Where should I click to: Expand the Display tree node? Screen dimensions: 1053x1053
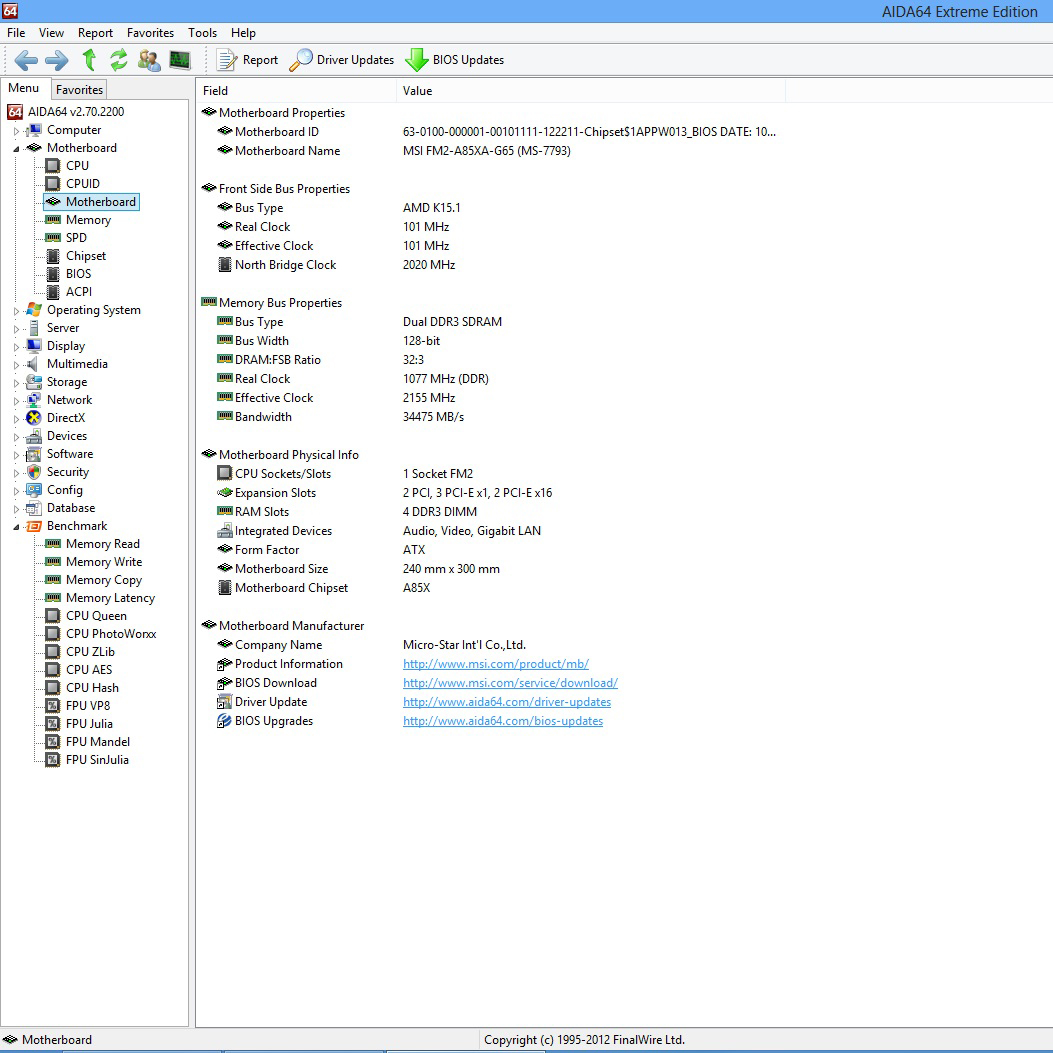pyautogui.click(x=17, y=347)
